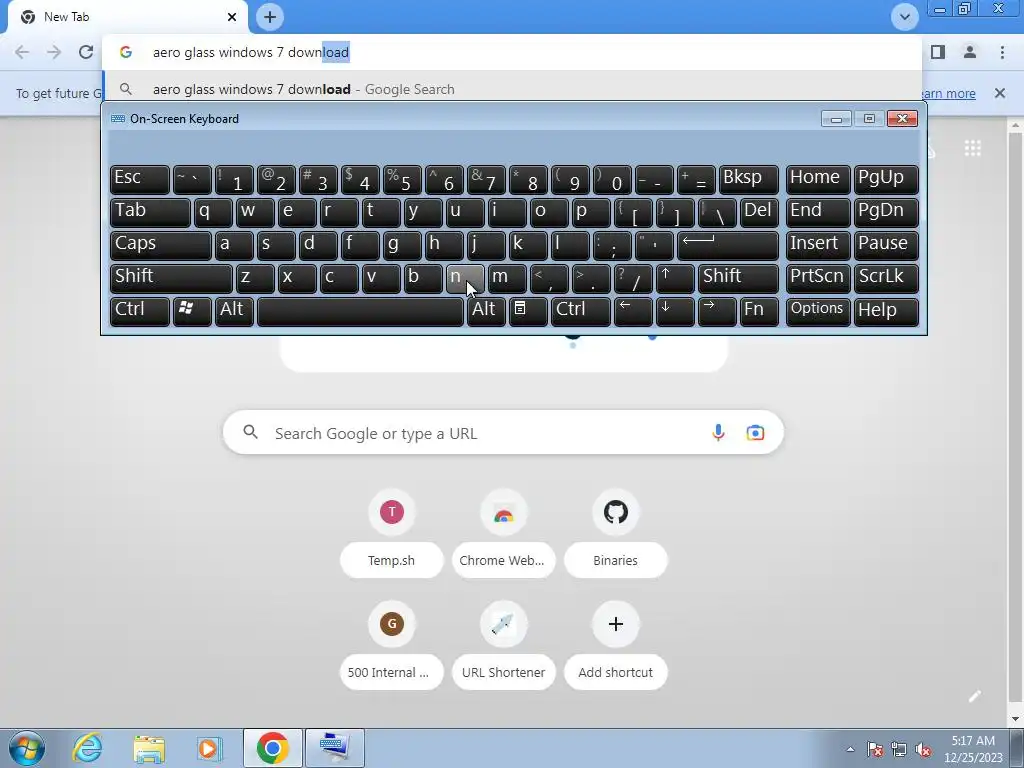Click the PrtScn key
Viewport: 1024px width, 768px height.
tap(818, 278)
